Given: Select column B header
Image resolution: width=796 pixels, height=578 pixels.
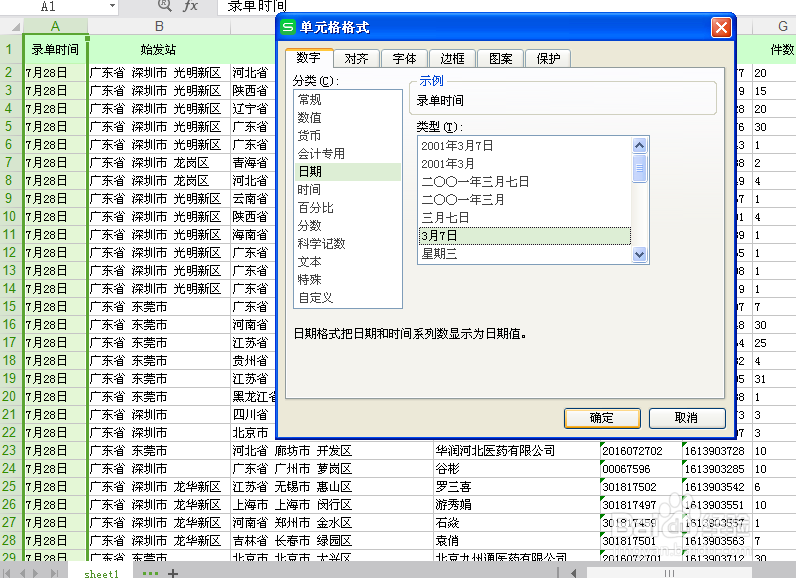Looking at the screenshot, I should 159,26.
